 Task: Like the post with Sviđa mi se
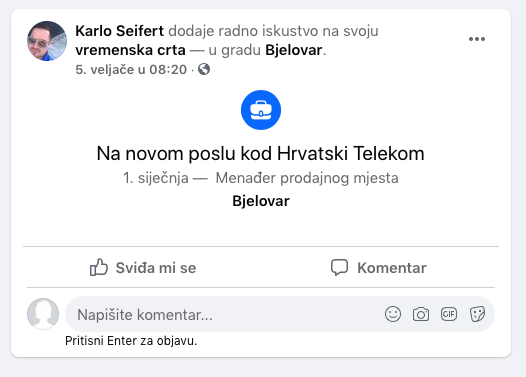tap(143, 267)
